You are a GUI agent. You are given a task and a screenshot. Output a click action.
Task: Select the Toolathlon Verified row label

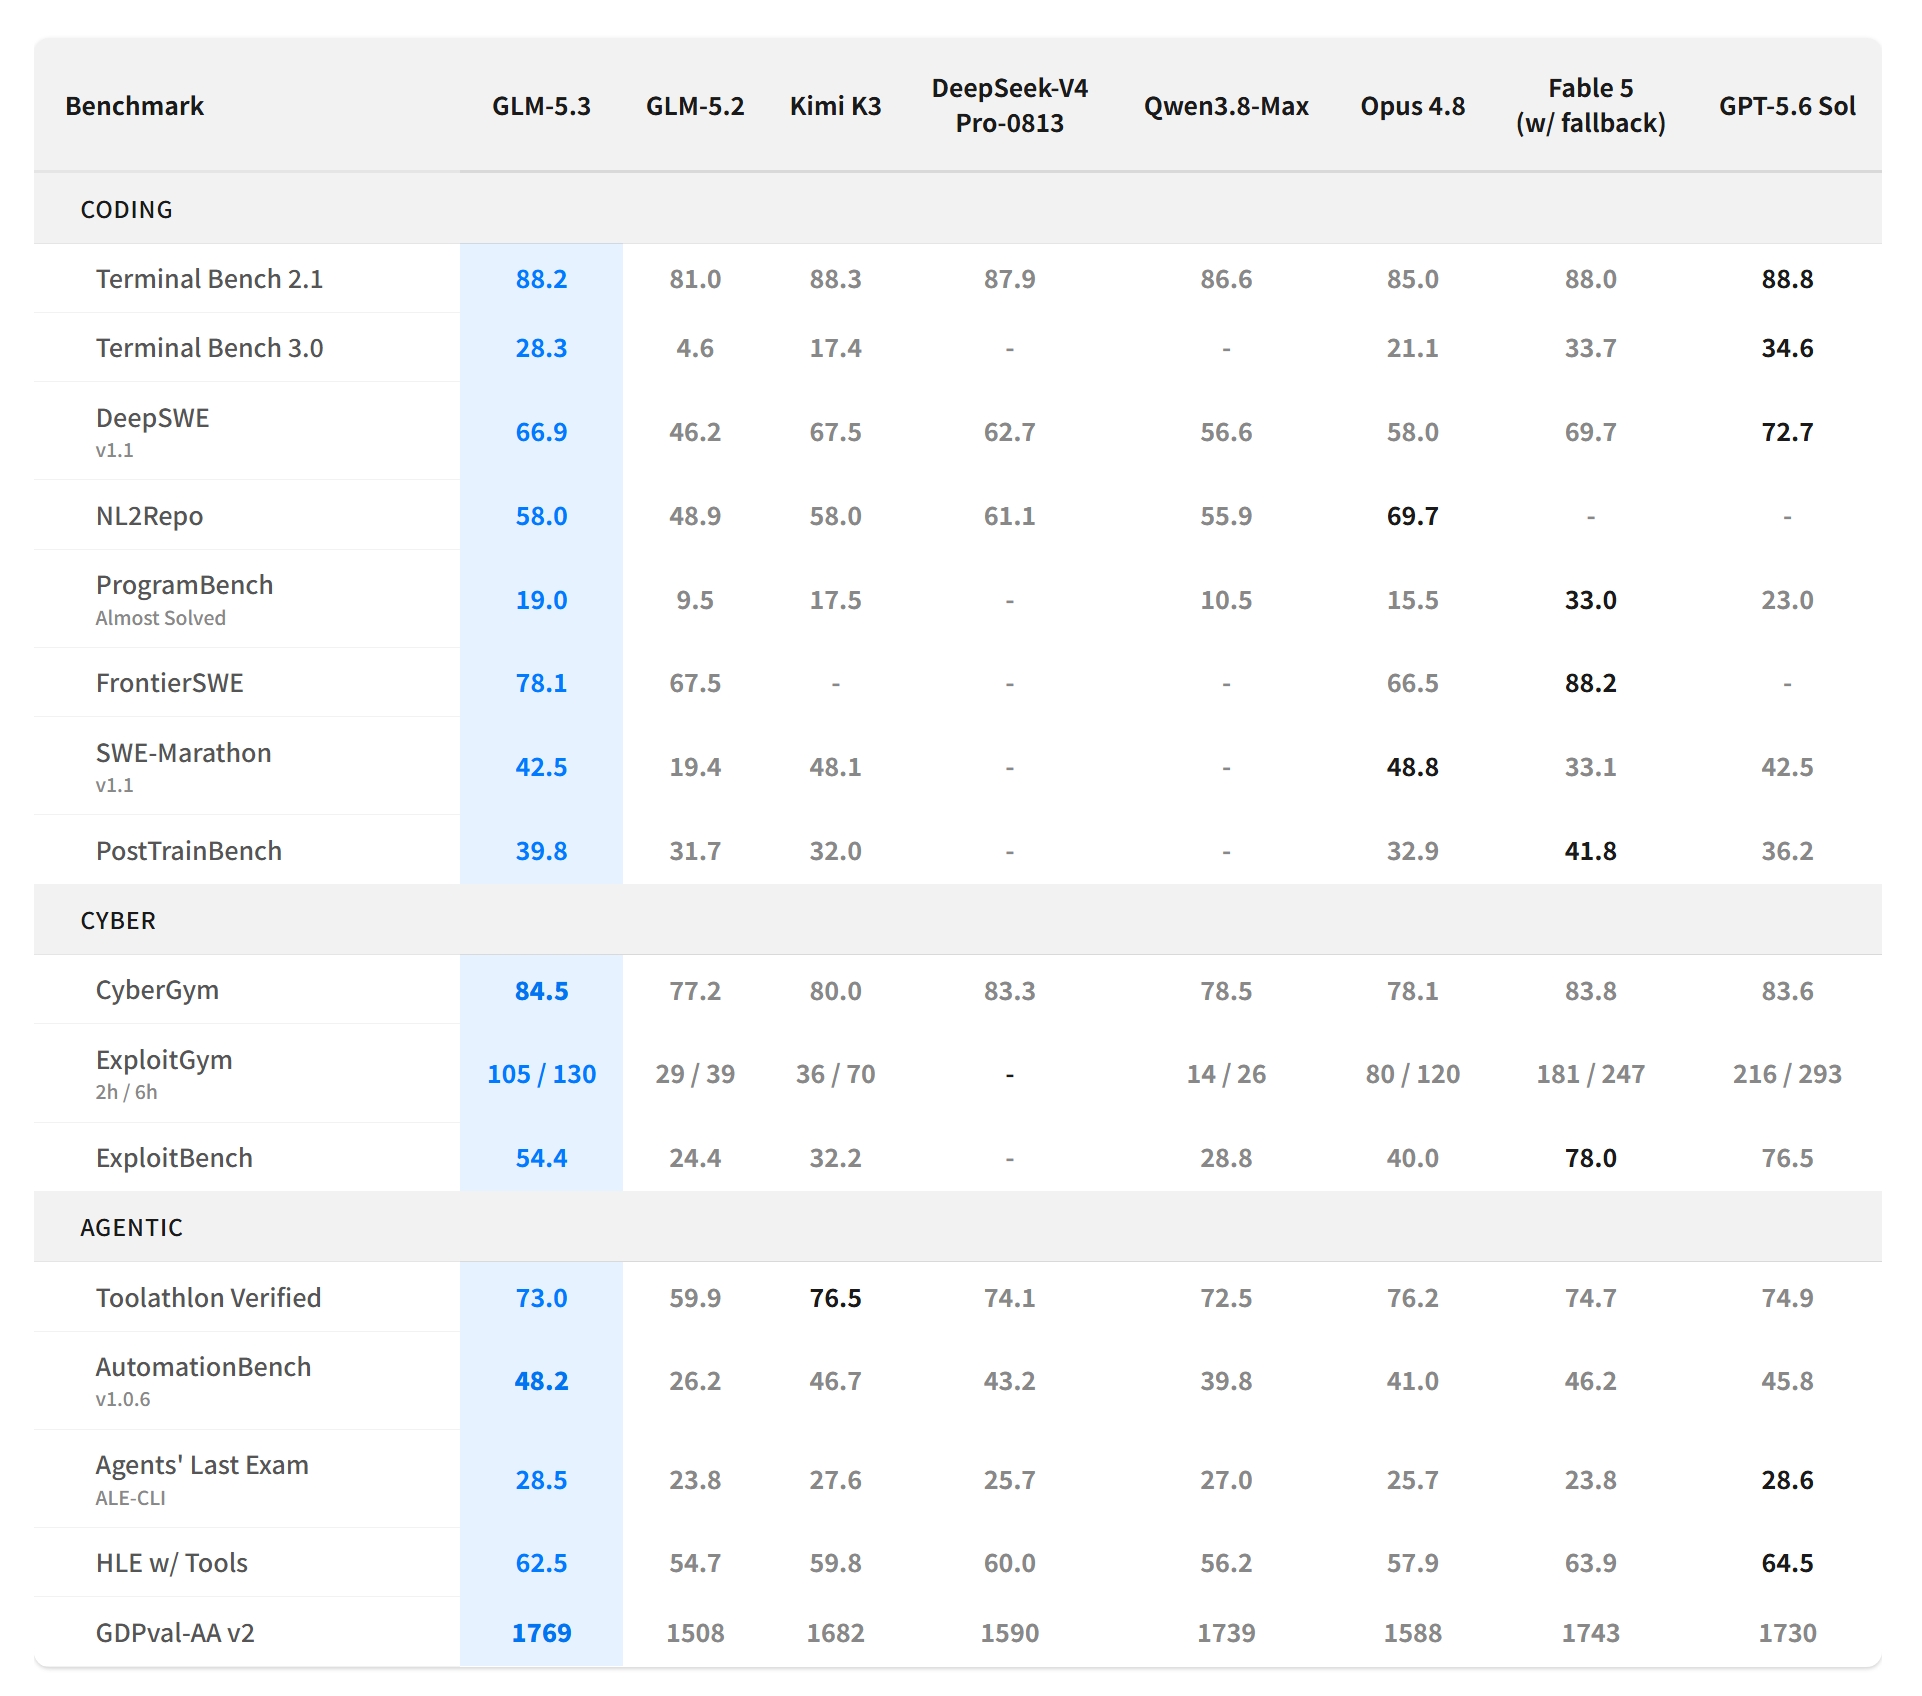208,1298
